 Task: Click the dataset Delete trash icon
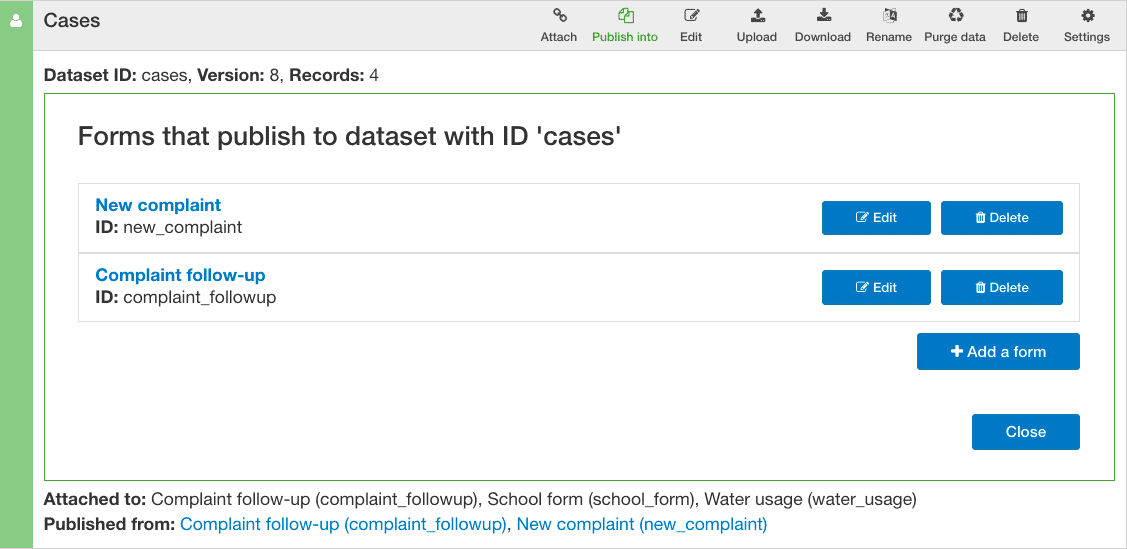[x=1021, y=15]
